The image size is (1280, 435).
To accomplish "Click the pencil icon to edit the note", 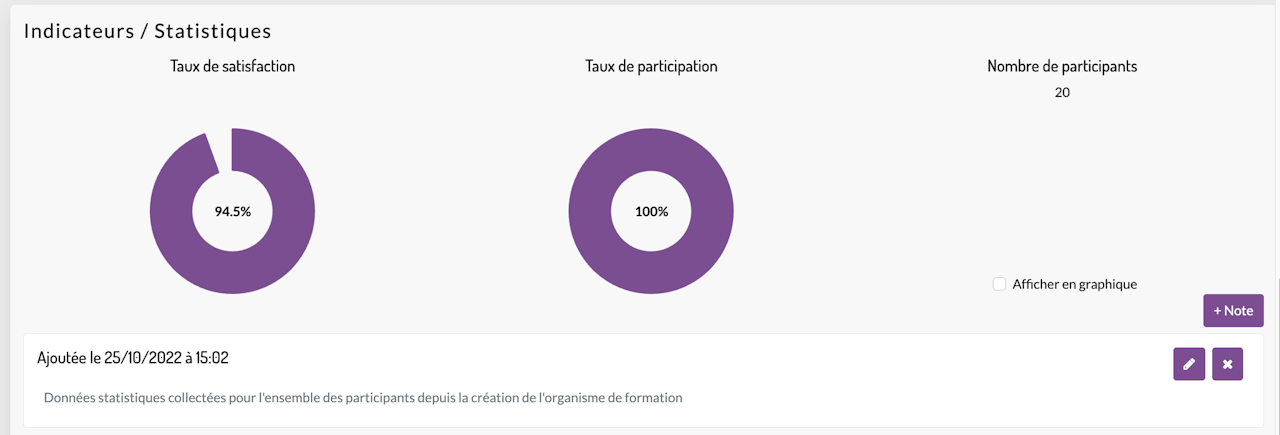I will (1189, 364).
